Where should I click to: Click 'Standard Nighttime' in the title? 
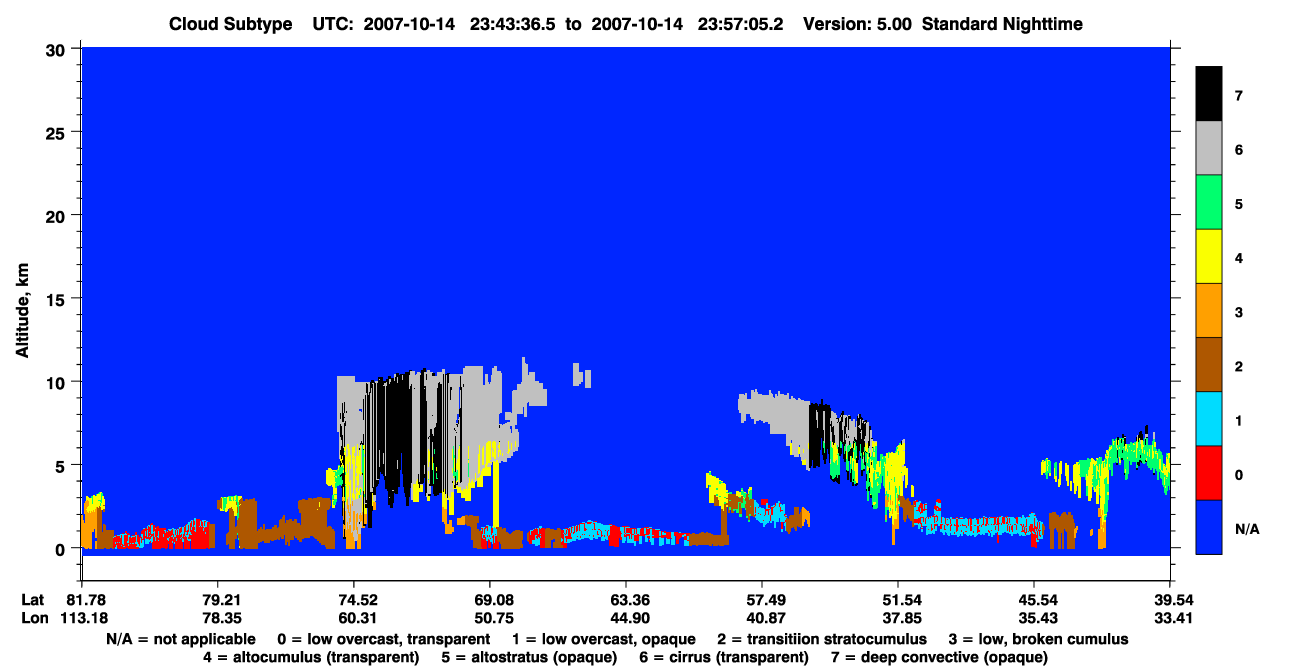tap(1002, 24)
